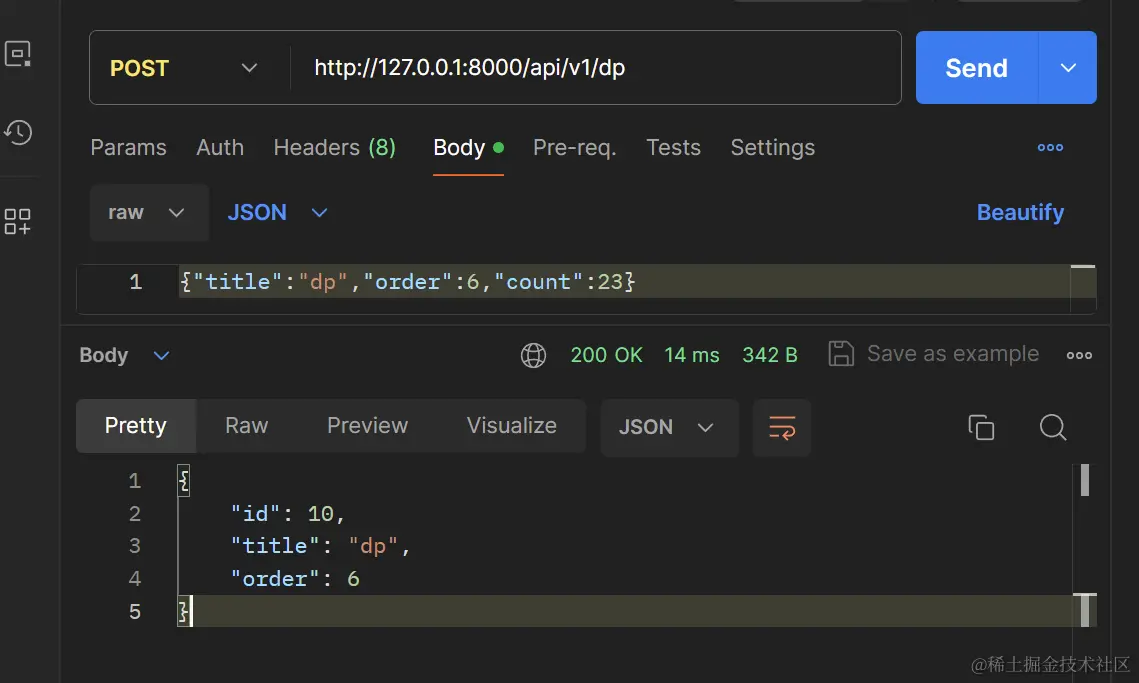The image size is (1139, 683).
Task: Open the Headers (8) tab
Action: [x=335, y=147]
